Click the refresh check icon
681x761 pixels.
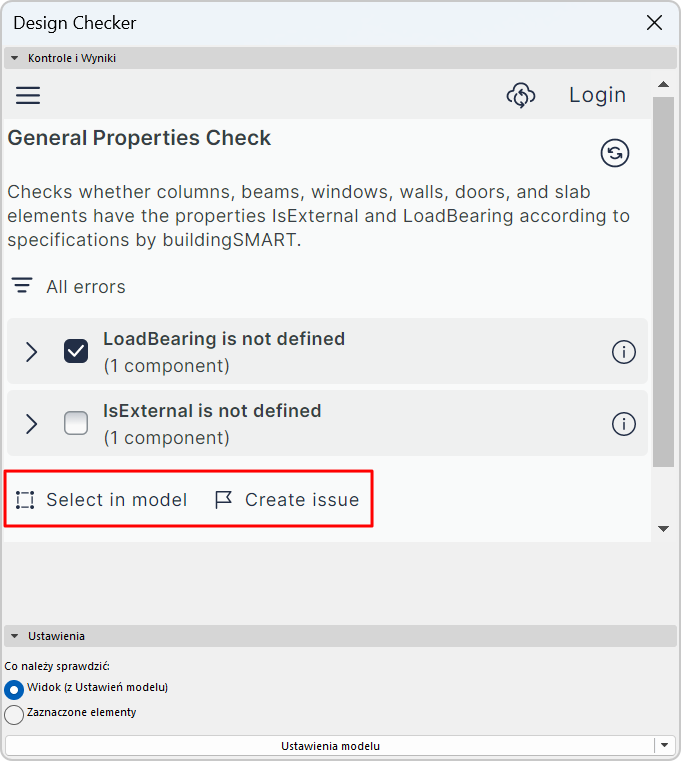[615, 153]
